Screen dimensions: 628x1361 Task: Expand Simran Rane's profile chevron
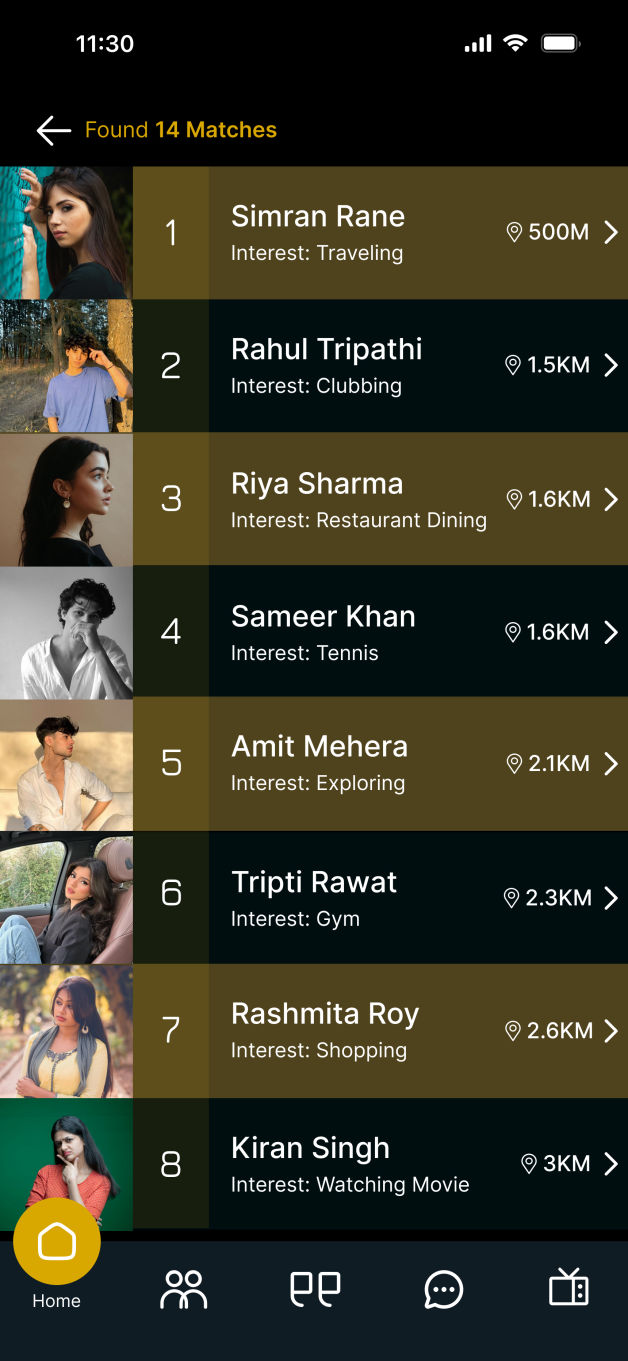coord(611,232)
